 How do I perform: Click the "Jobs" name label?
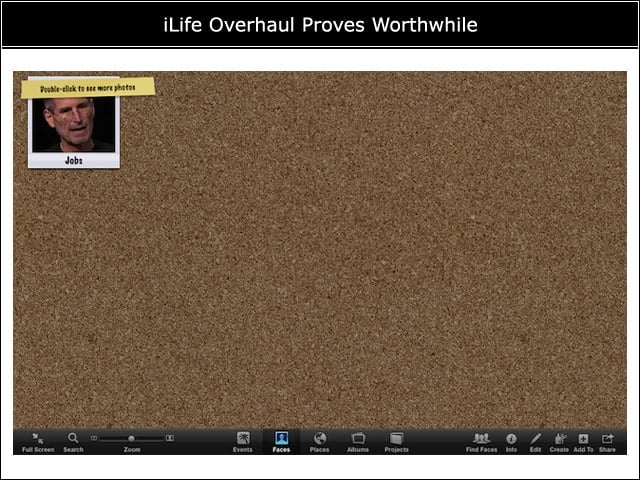coord(74,160)
